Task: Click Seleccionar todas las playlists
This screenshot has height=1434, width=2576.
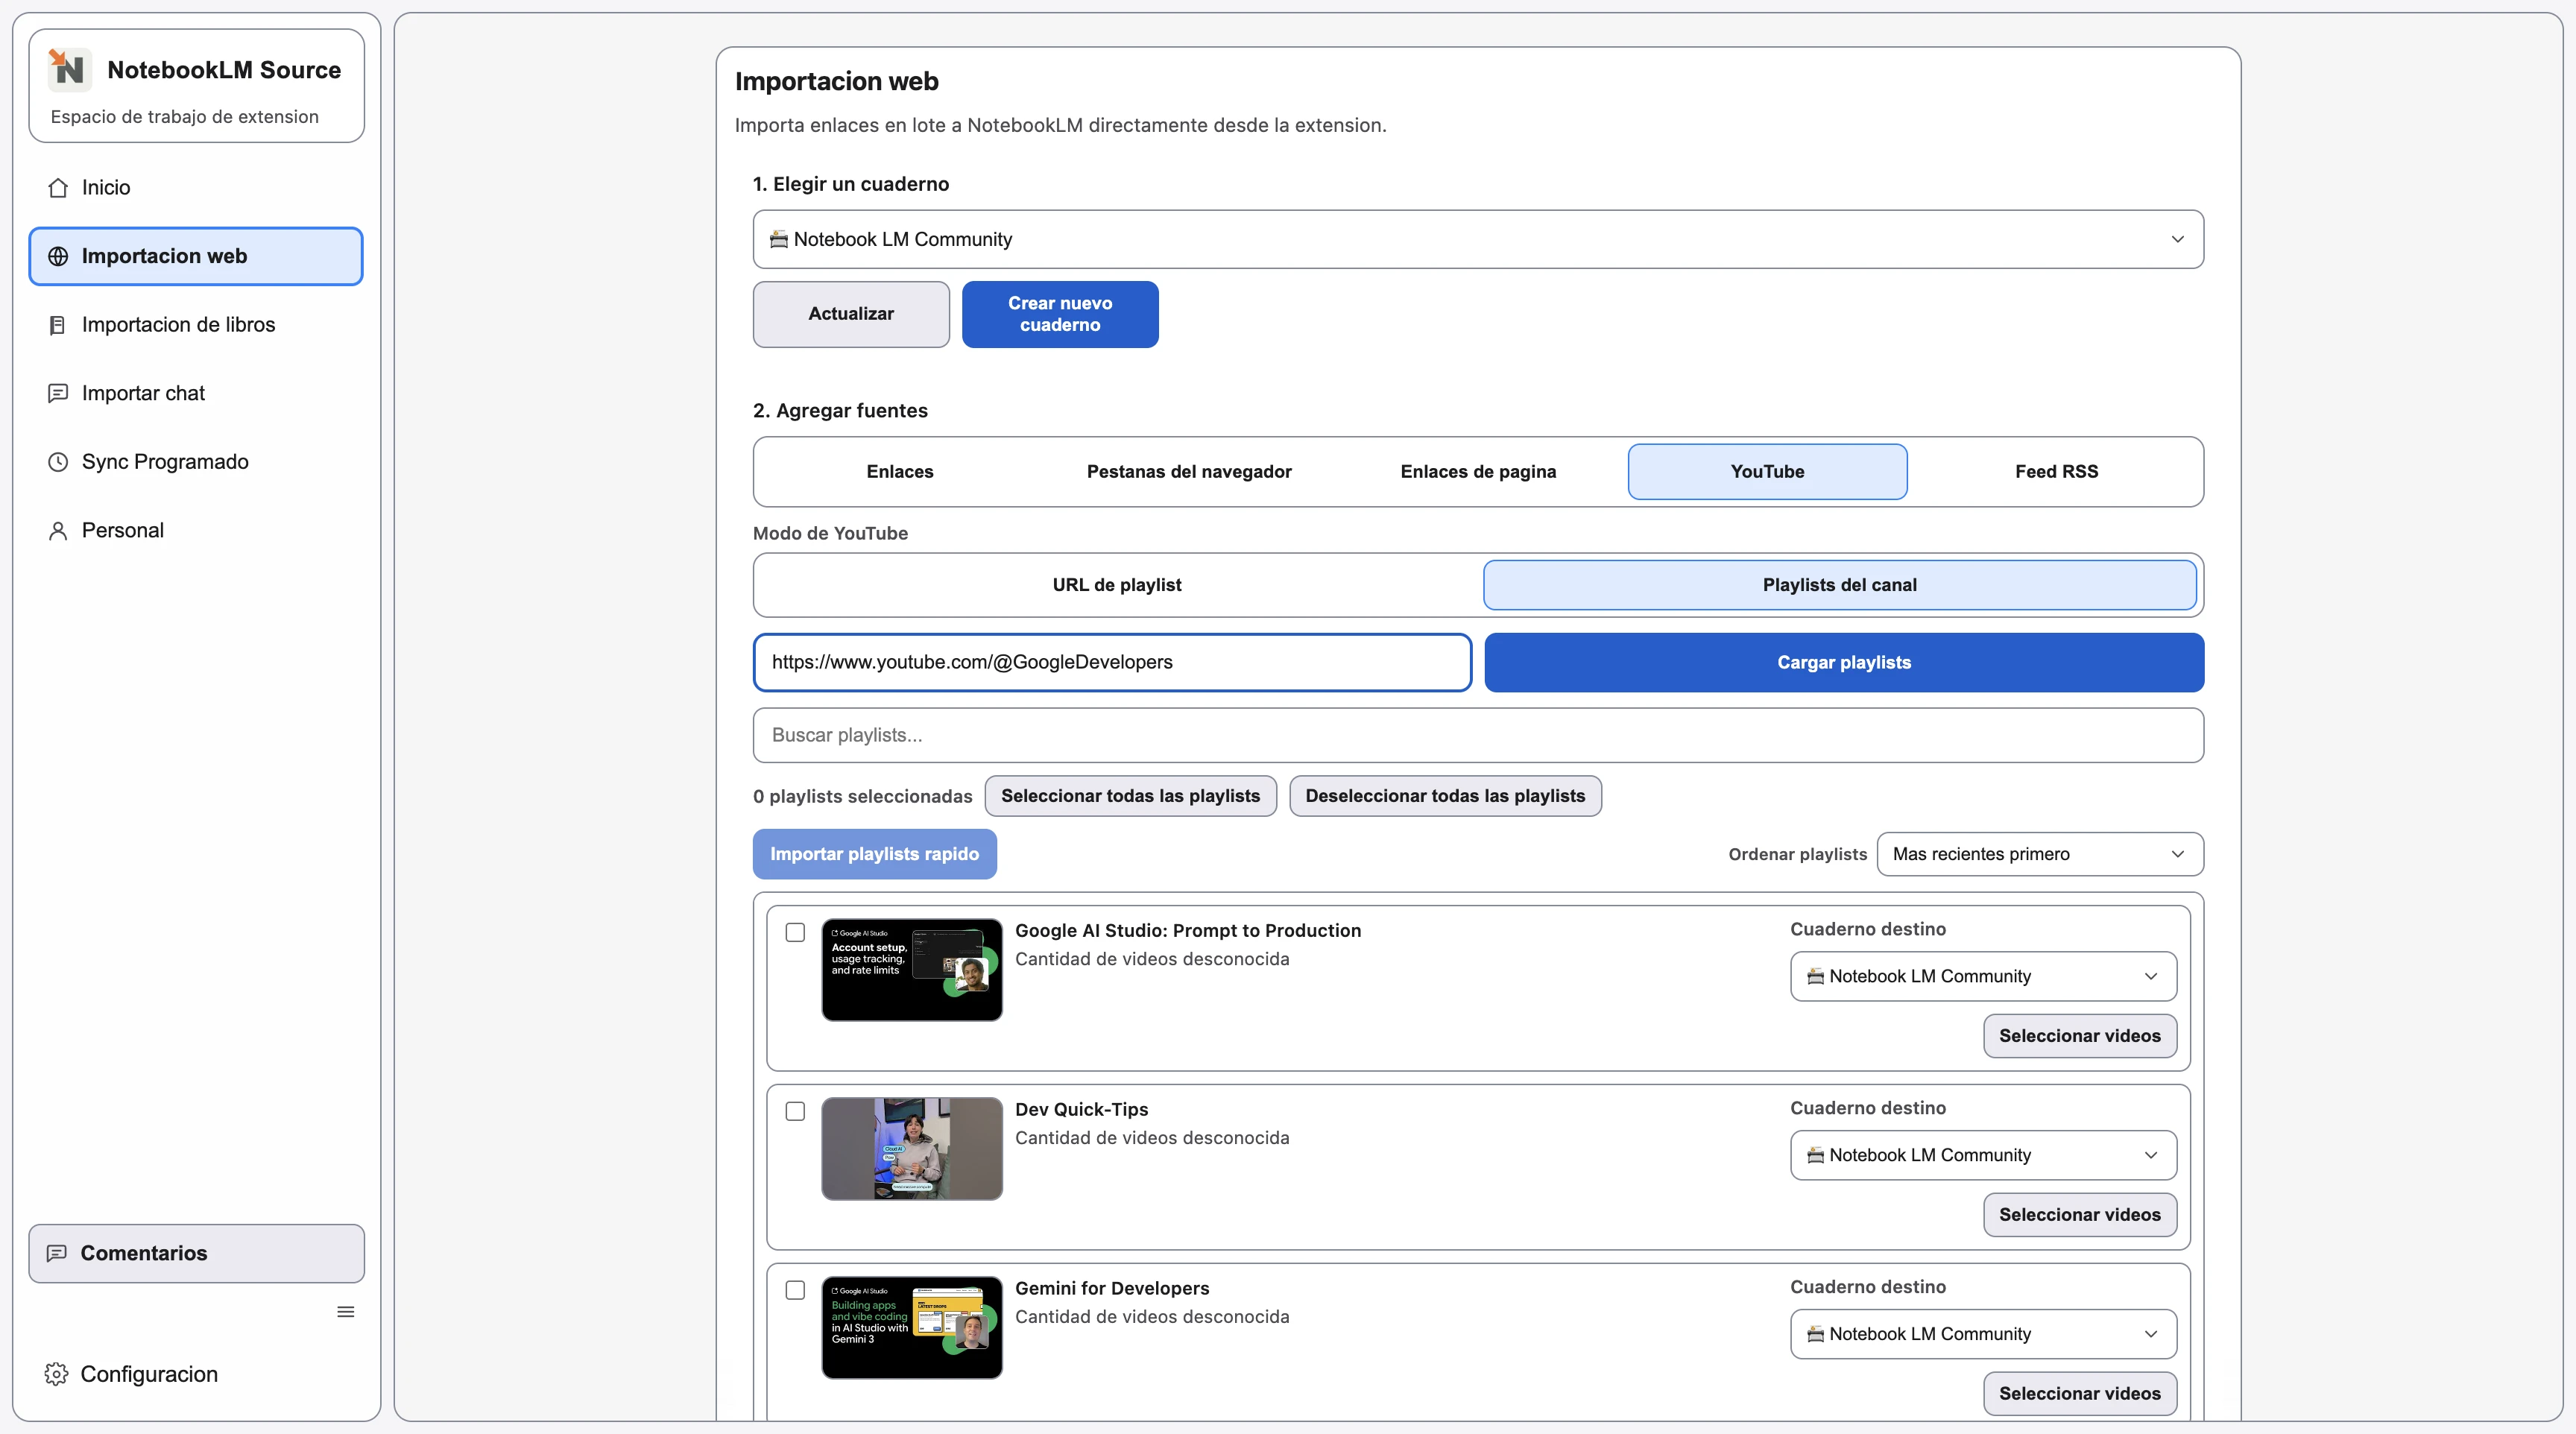Action: coord(1130,795)
